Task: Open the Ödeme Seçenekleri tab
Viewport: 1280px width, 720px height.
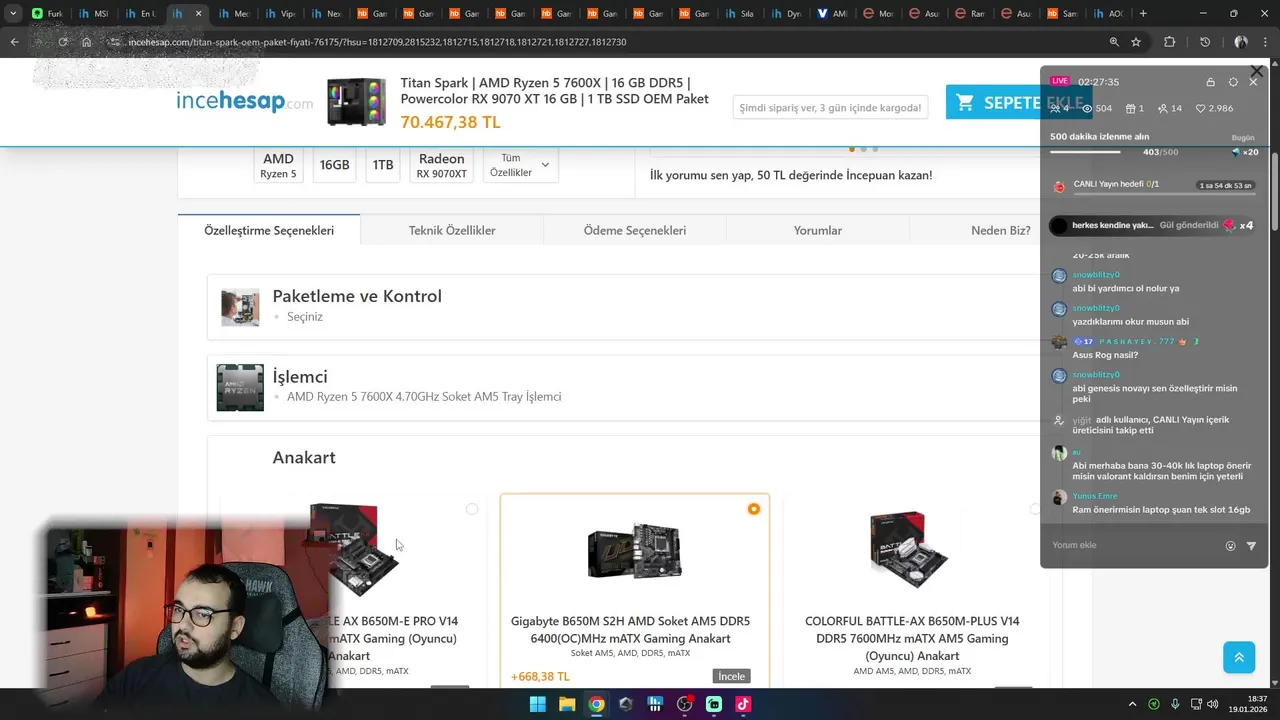Action: pyautogui.click(x=635, y=230)
